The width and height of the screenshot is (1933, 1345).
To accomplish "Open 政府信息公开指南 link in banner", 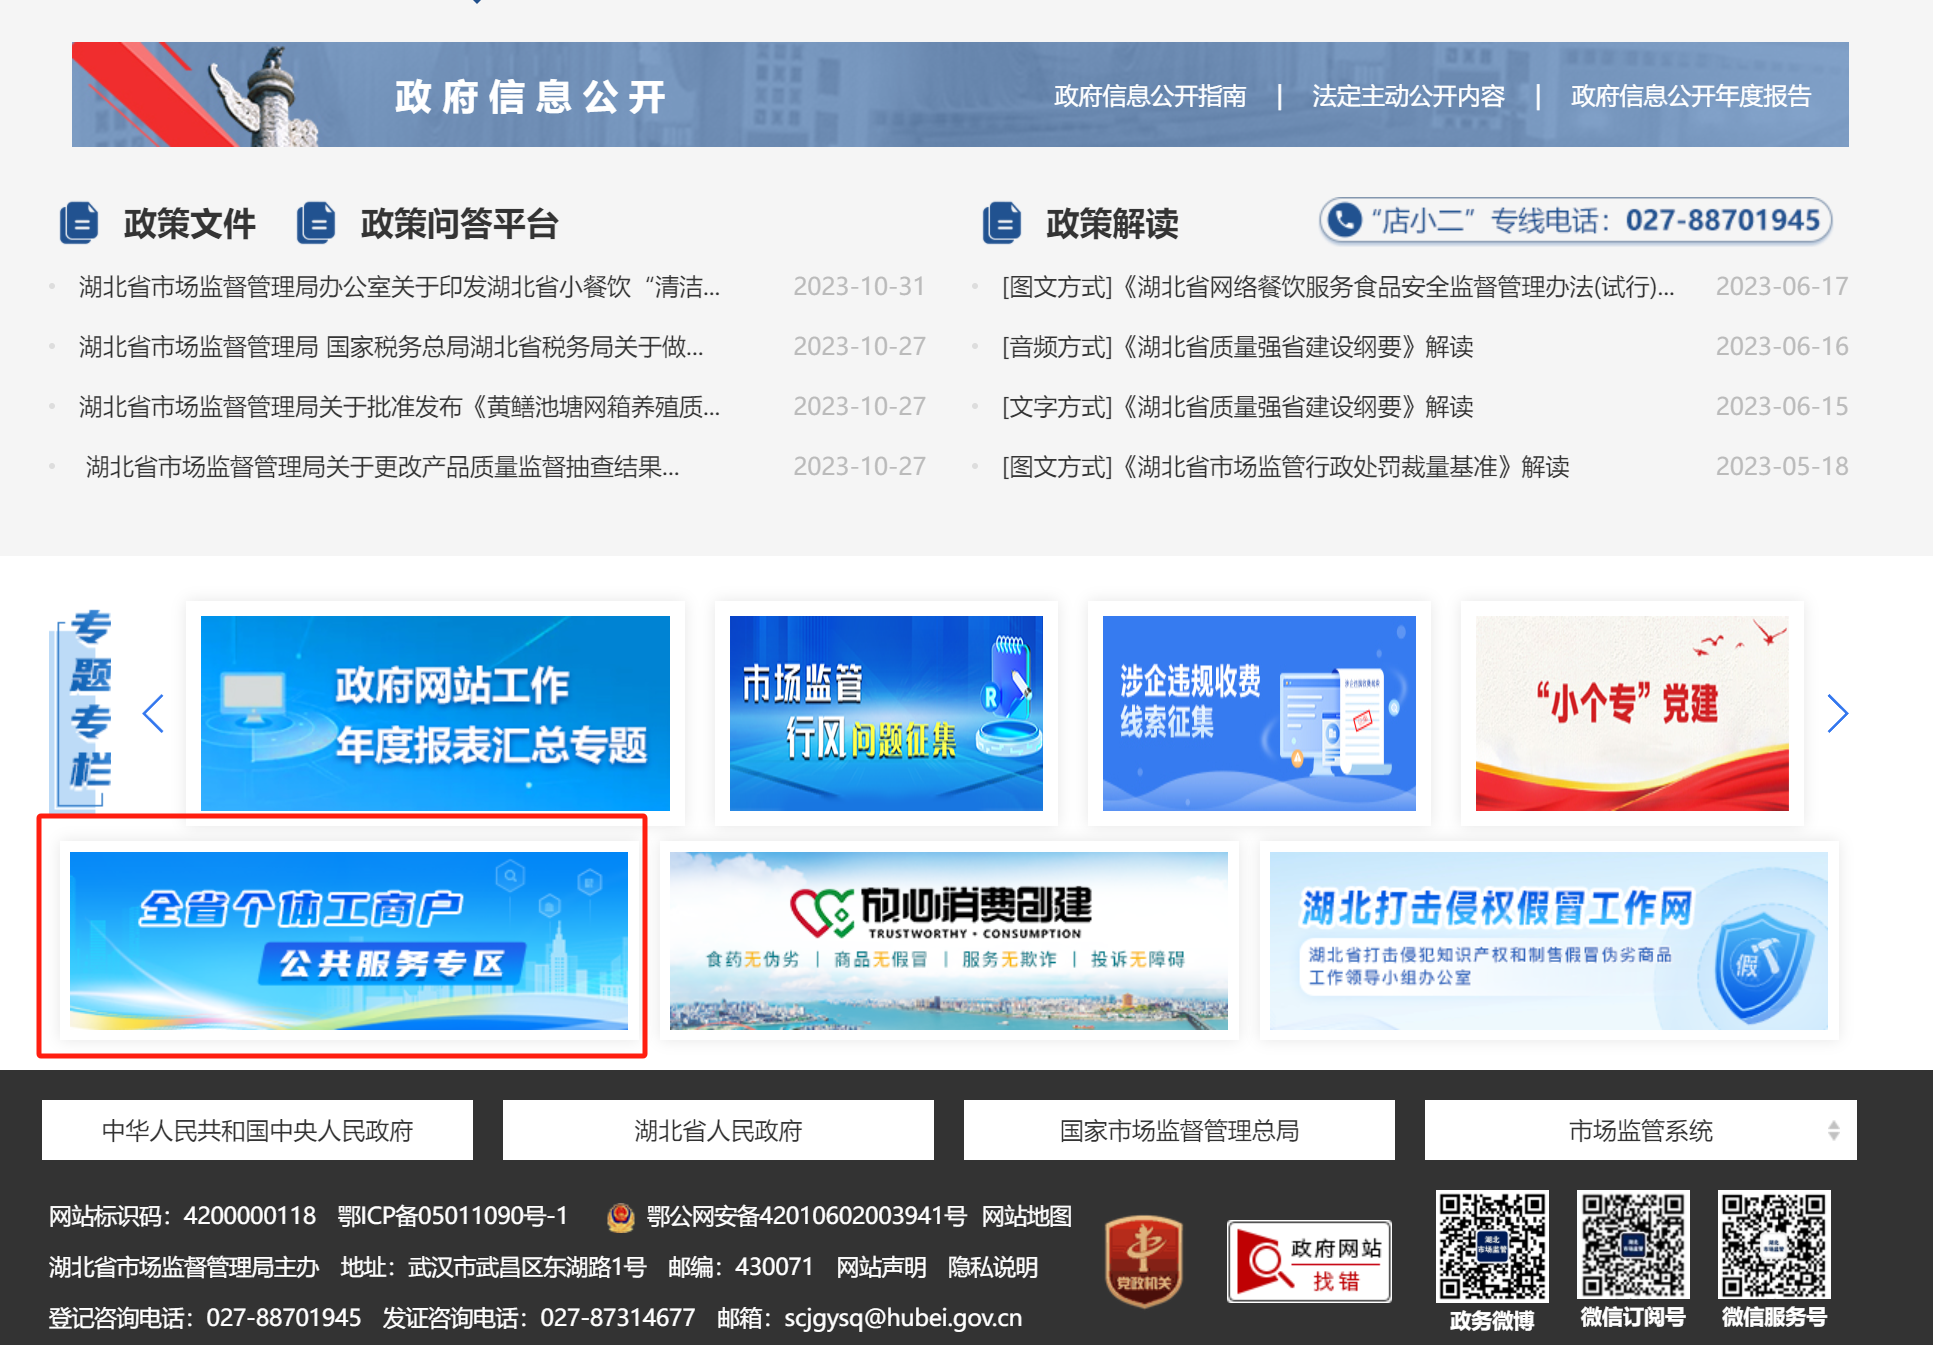I will (x=1149, y=96).
